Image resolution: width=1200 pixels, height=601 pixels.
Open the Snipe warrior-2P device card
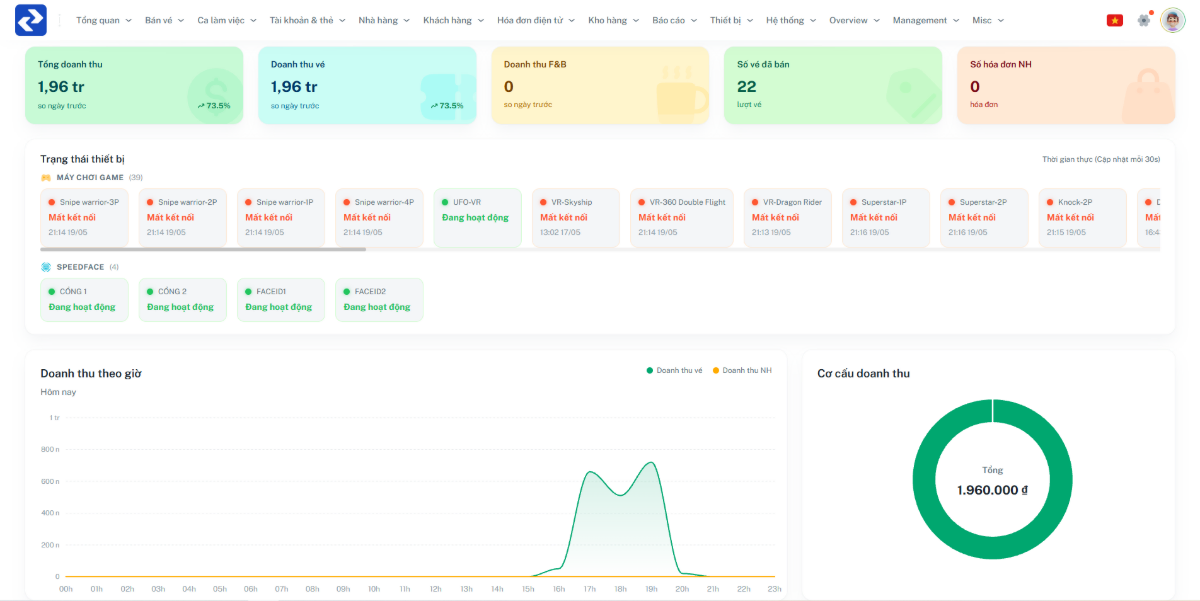182,217
